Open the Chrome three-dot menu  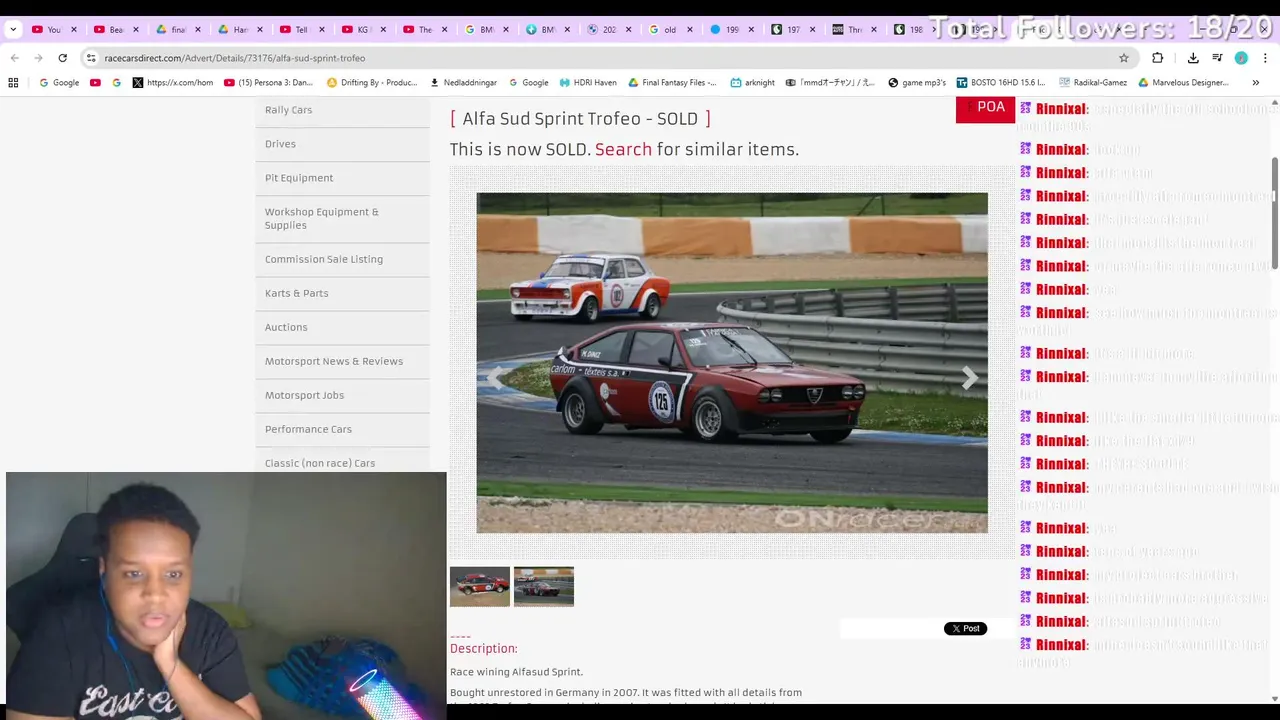pyautogui.click(x=1265, y=58)
